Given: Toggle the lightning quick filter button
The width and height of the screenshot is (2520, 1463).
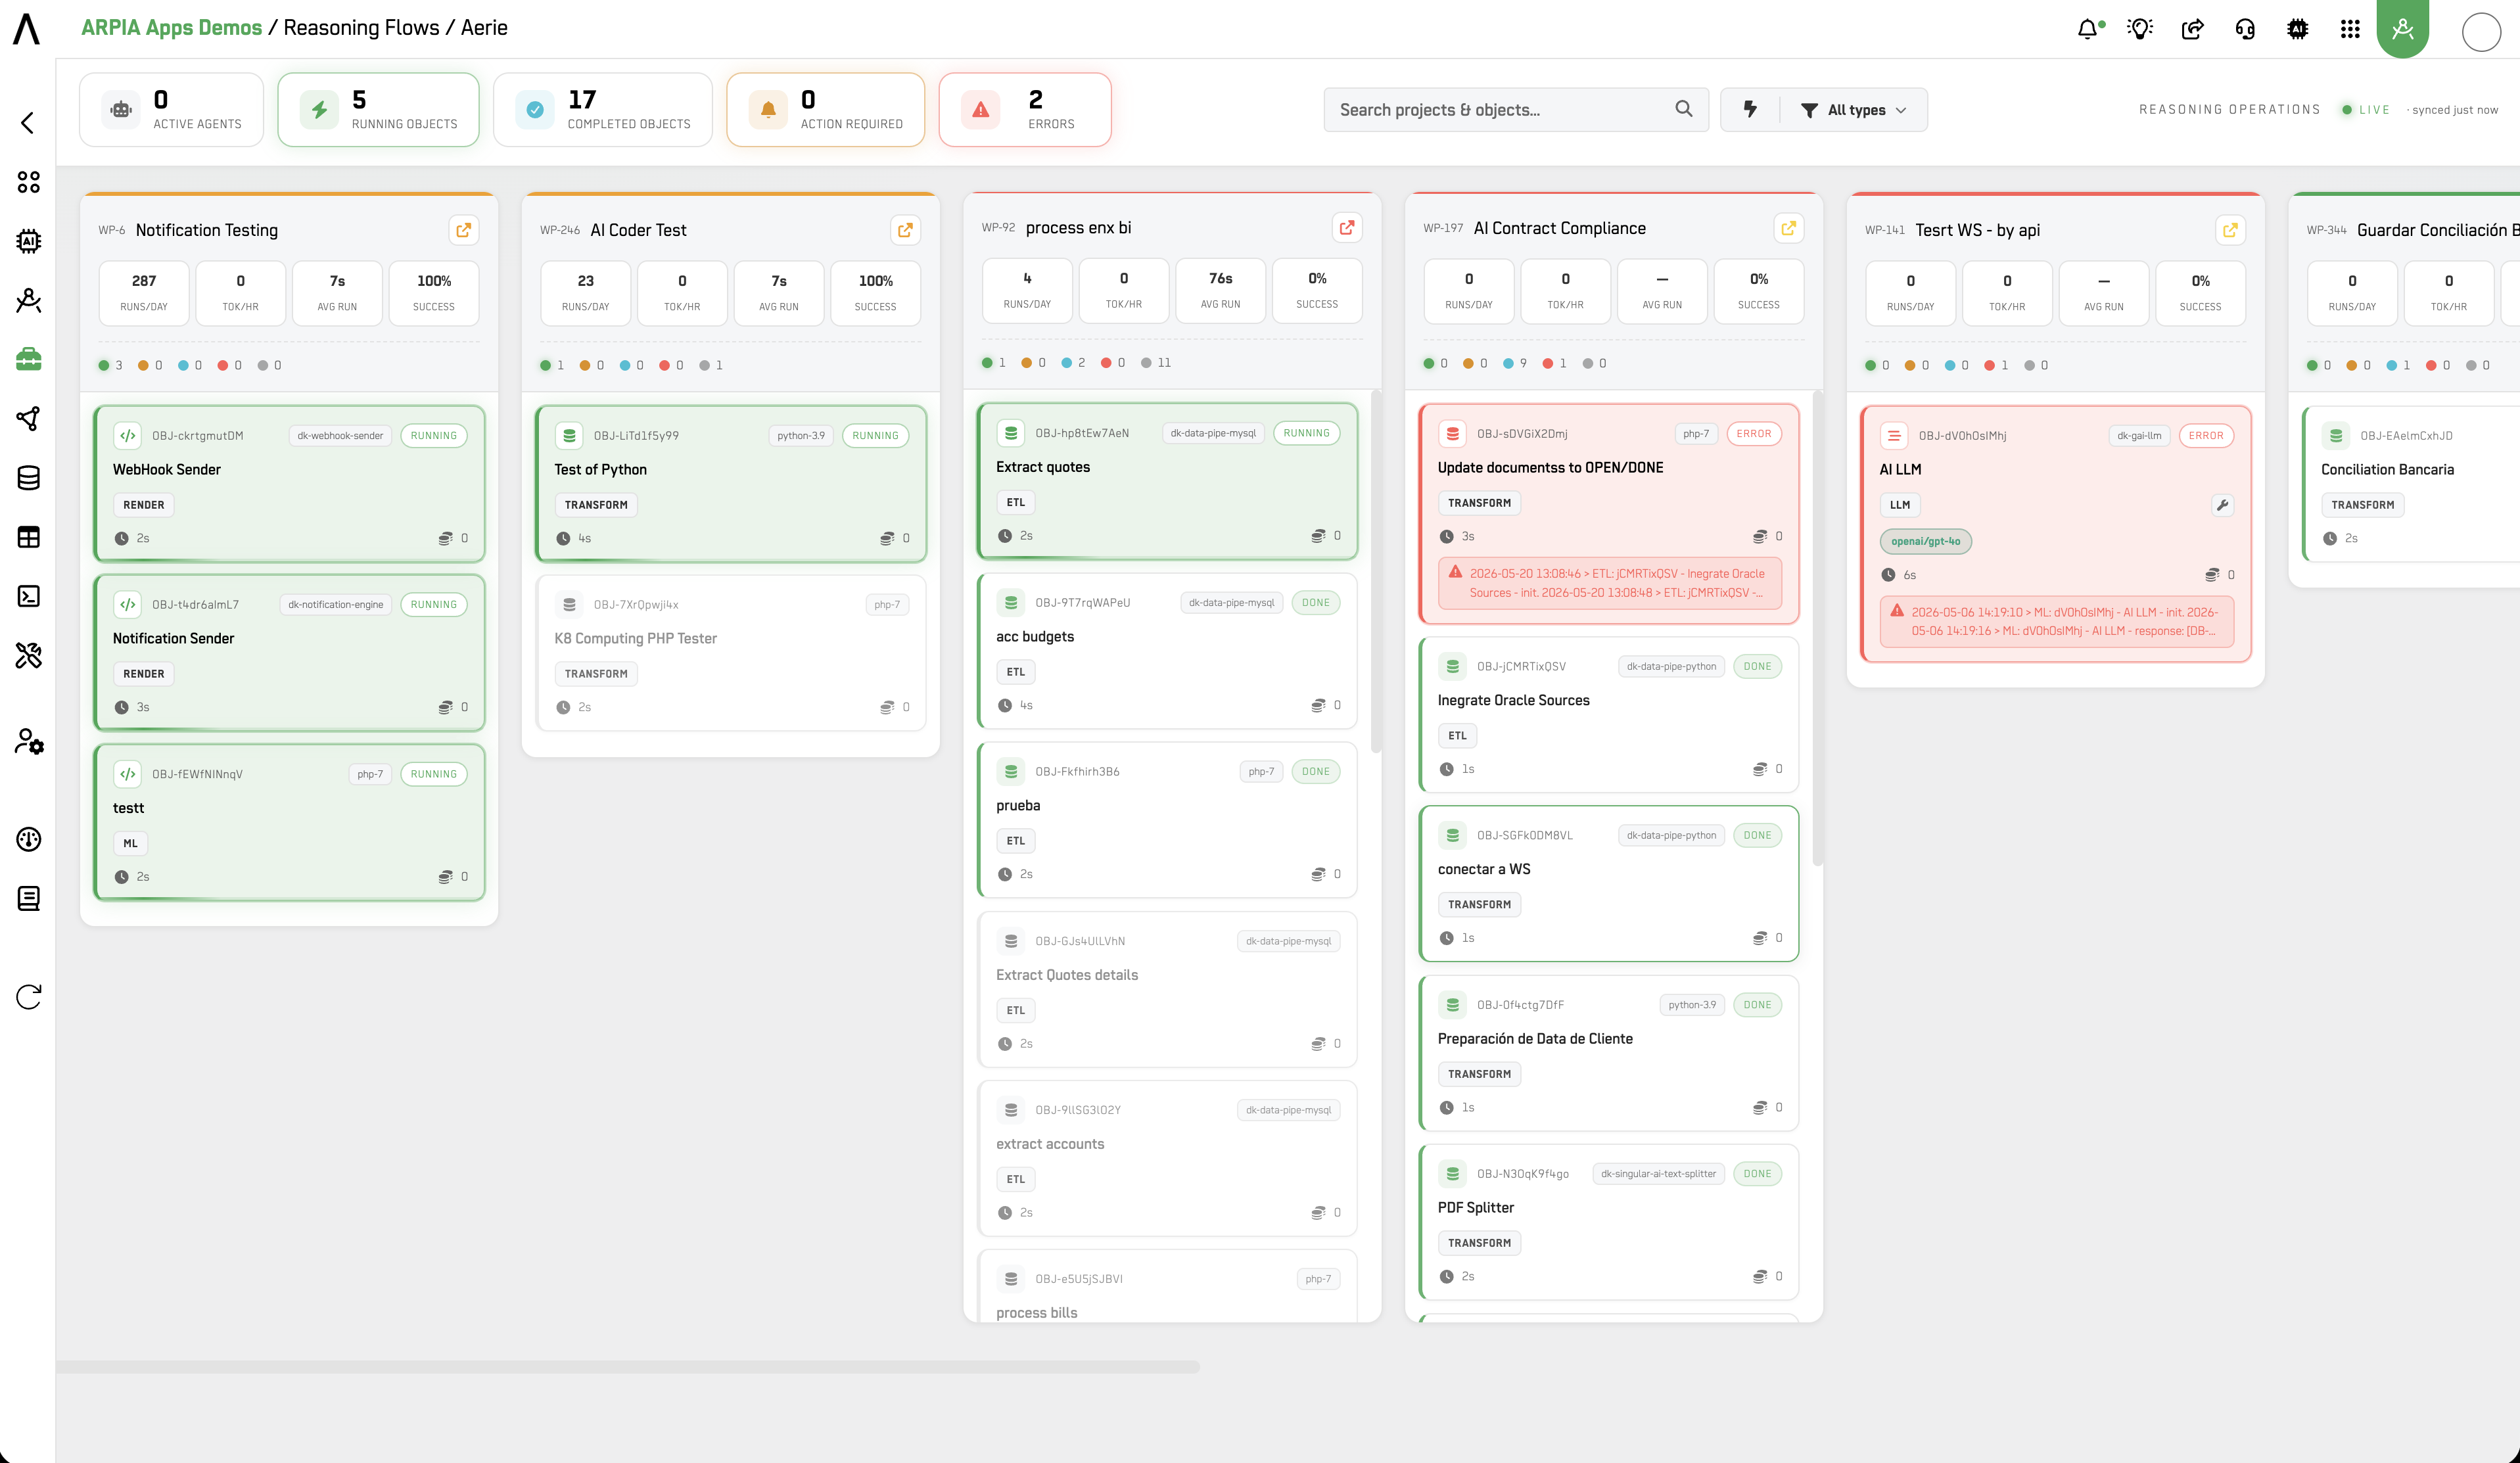Looking at the screenshot, I should tap(1750, 110).
